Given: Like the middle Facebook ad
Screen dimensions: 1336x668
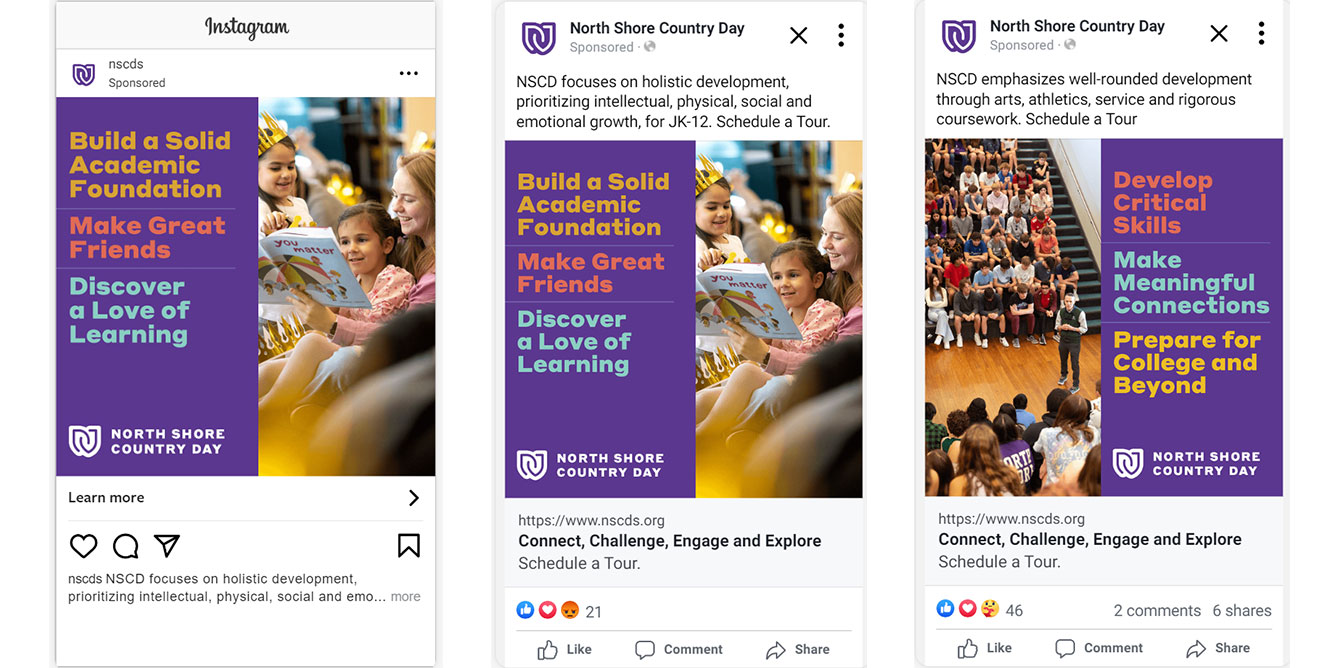Looking at the screenshot, I should (564, 650).
